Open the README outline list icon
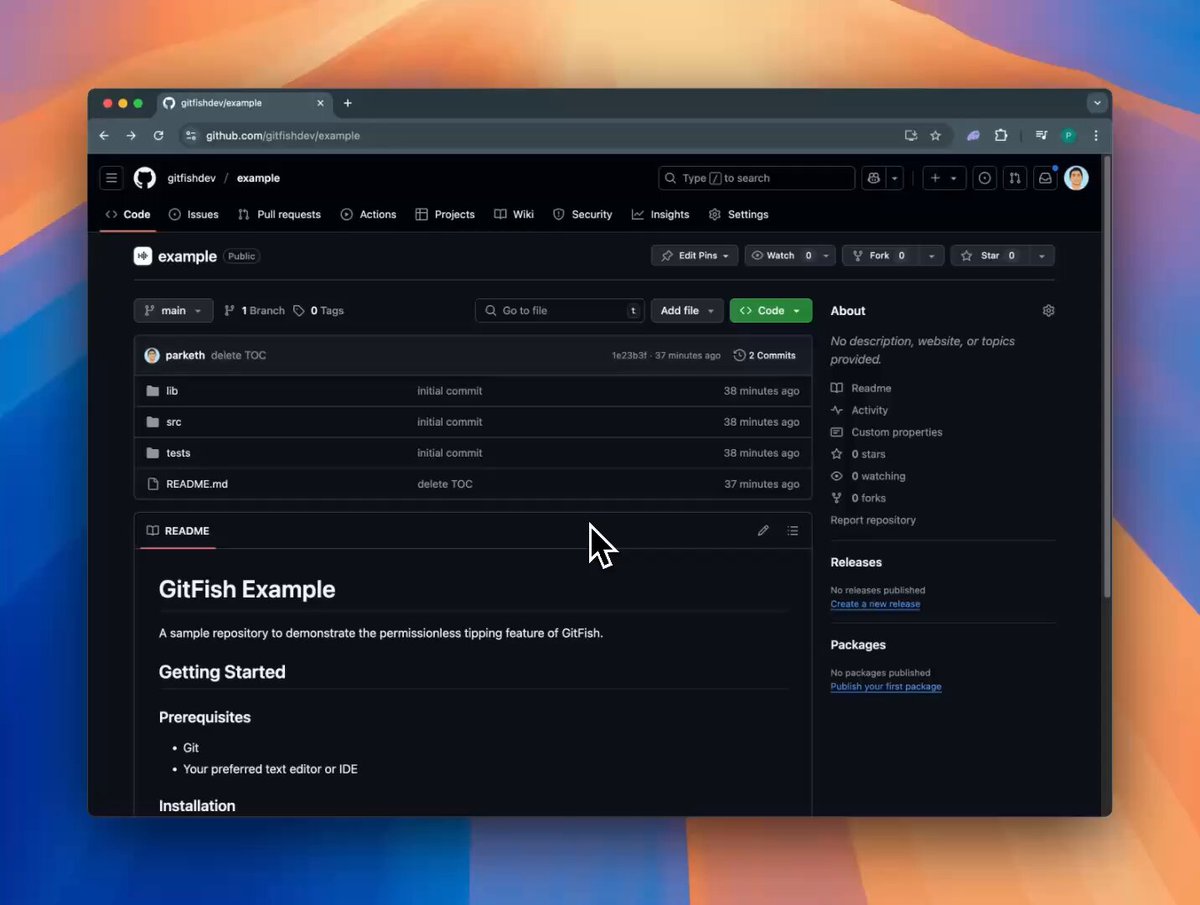The image size is (1200, 905). pos(793,531)
